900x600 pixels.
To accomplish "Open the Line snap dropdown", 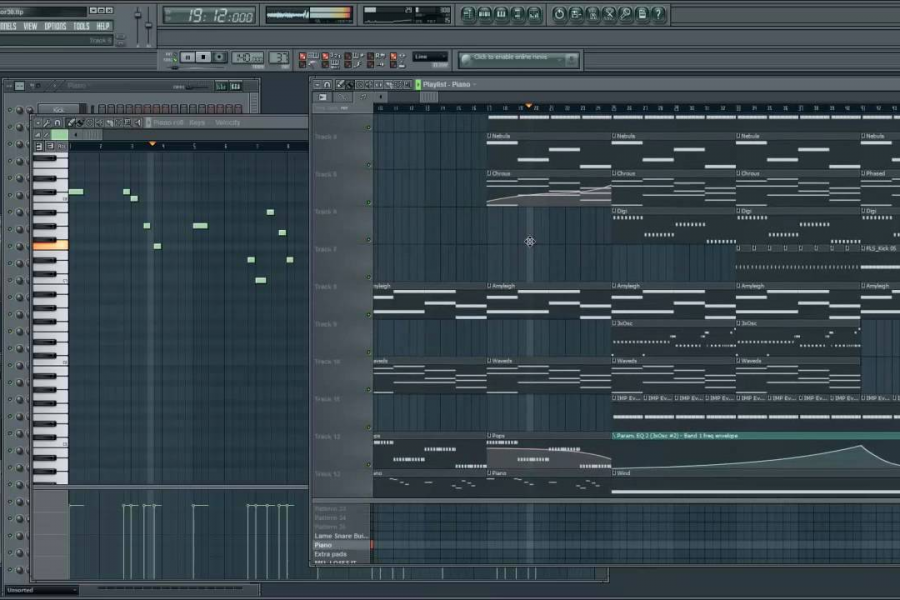I will 430,57.
